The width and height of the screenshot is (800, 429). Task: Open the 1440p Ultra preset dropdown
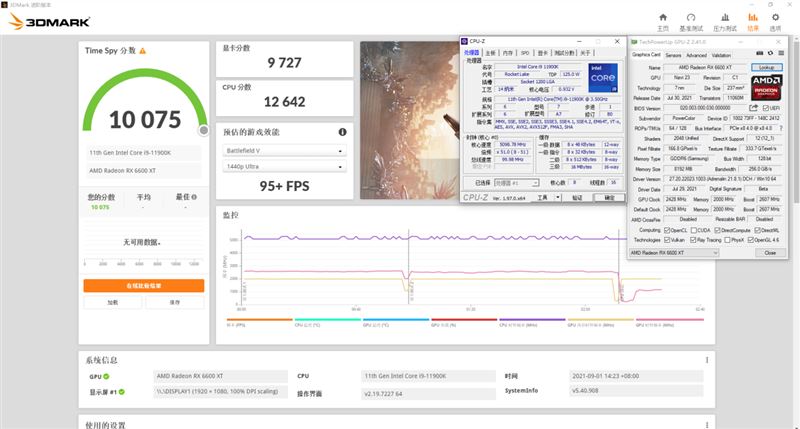(x=285, y=167)
